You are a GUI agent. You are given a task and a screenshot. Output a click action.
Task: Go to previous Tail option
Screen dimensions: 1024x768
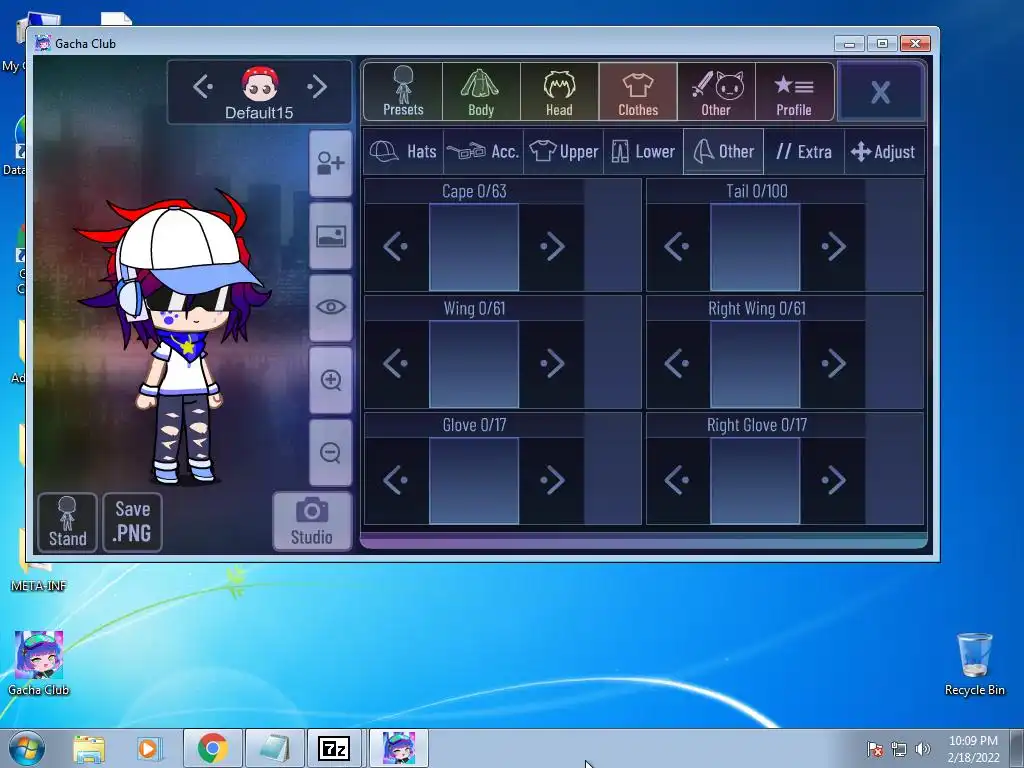677,247
